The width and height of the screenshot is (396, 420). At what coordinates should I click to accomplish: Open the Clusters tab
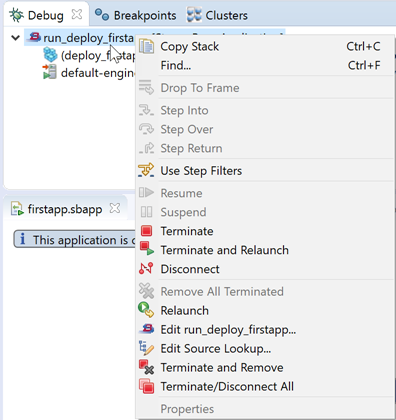217,15
